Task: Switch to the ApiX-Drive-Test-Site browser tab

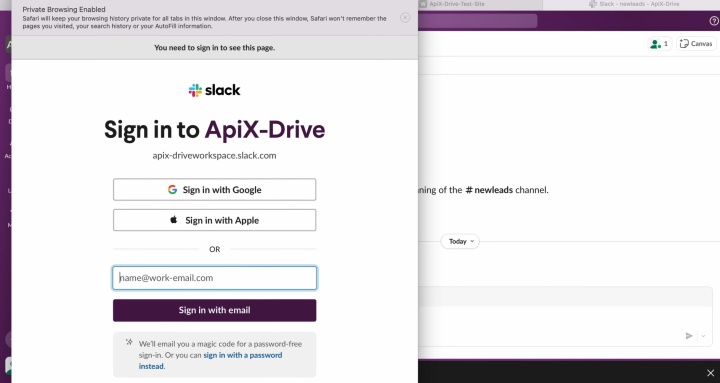Action: point(480,4)
